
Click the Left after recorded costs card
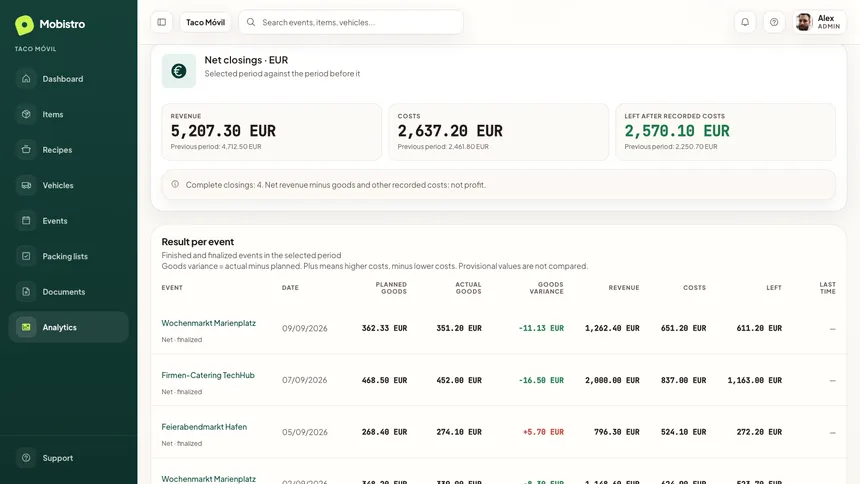tap(726, 132)
